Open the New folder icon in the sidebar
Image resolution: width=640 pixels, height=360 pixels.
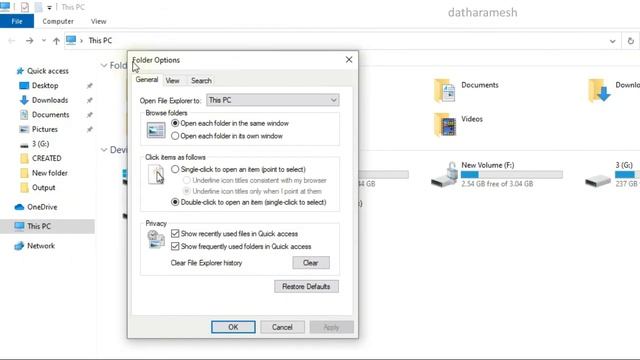(24, 173)
